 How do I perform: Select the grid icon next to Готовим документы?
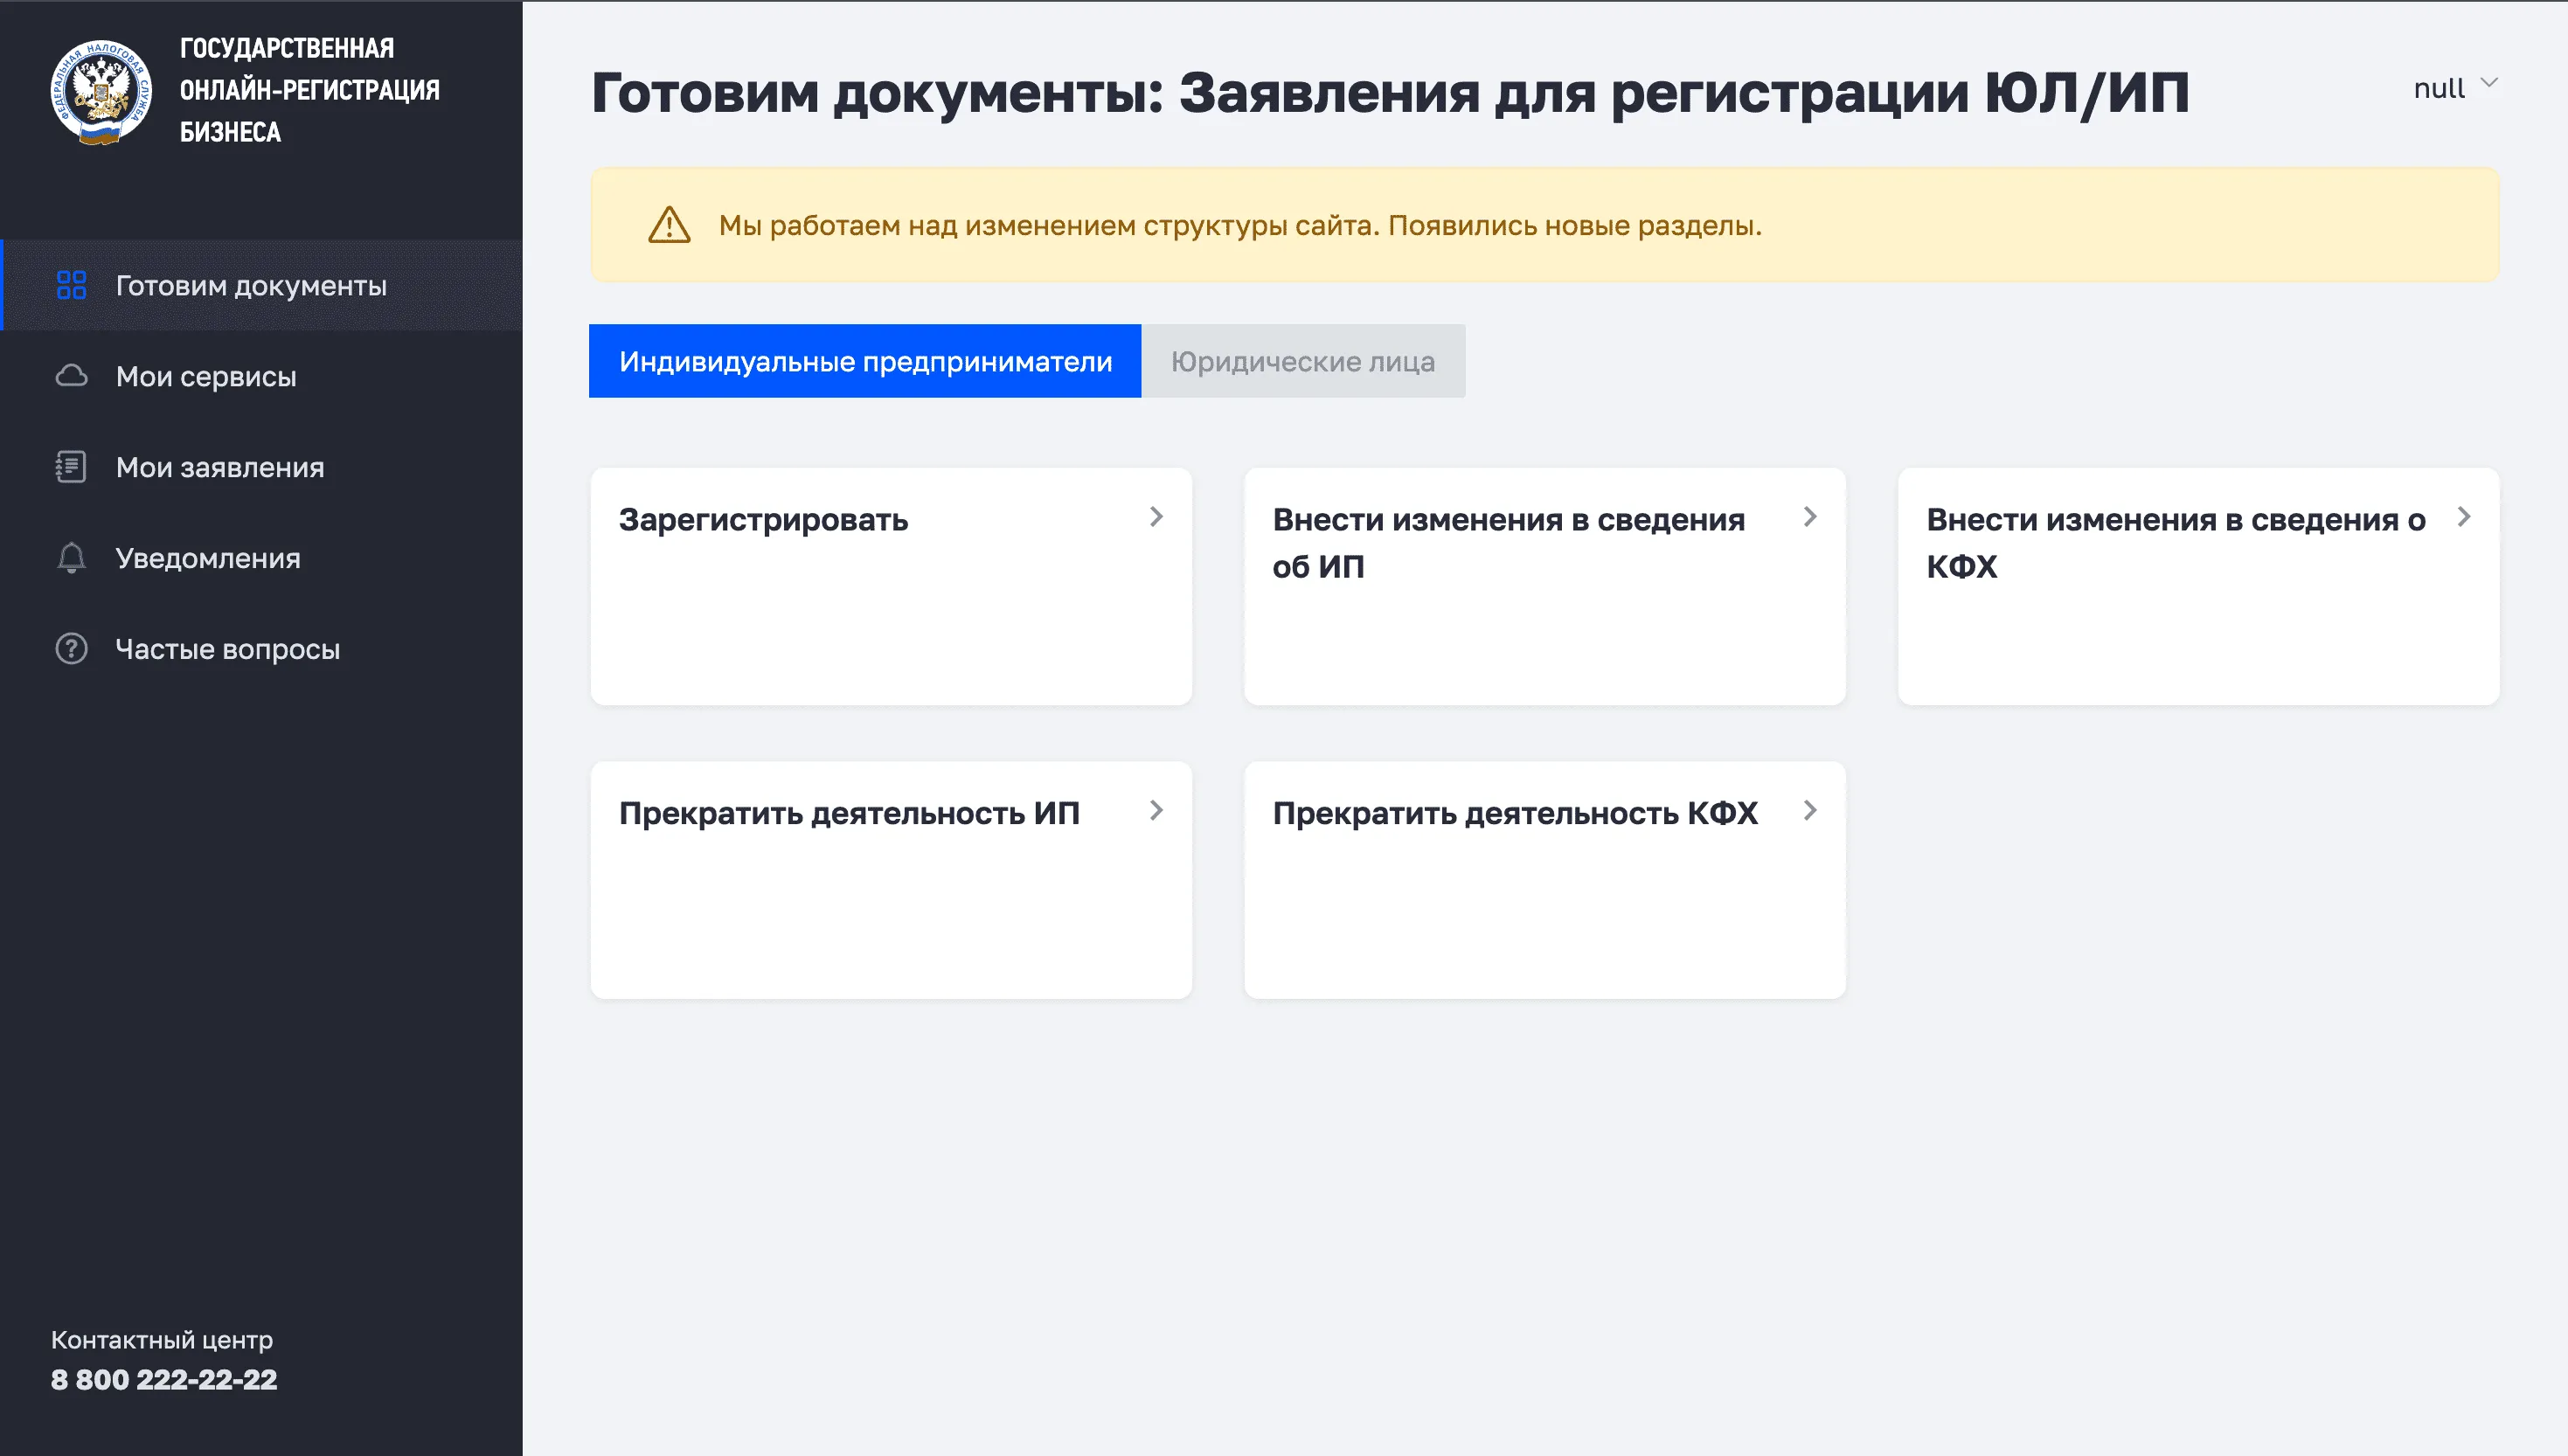pos(71,286)
